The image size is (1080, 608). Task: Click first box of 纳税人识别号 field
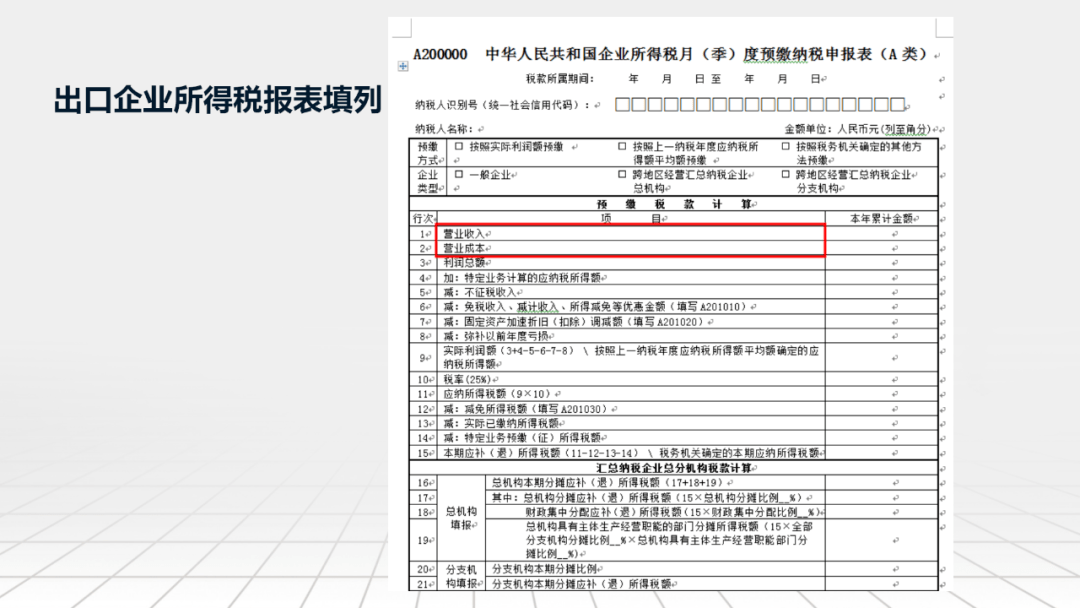[x=622, y=104]
